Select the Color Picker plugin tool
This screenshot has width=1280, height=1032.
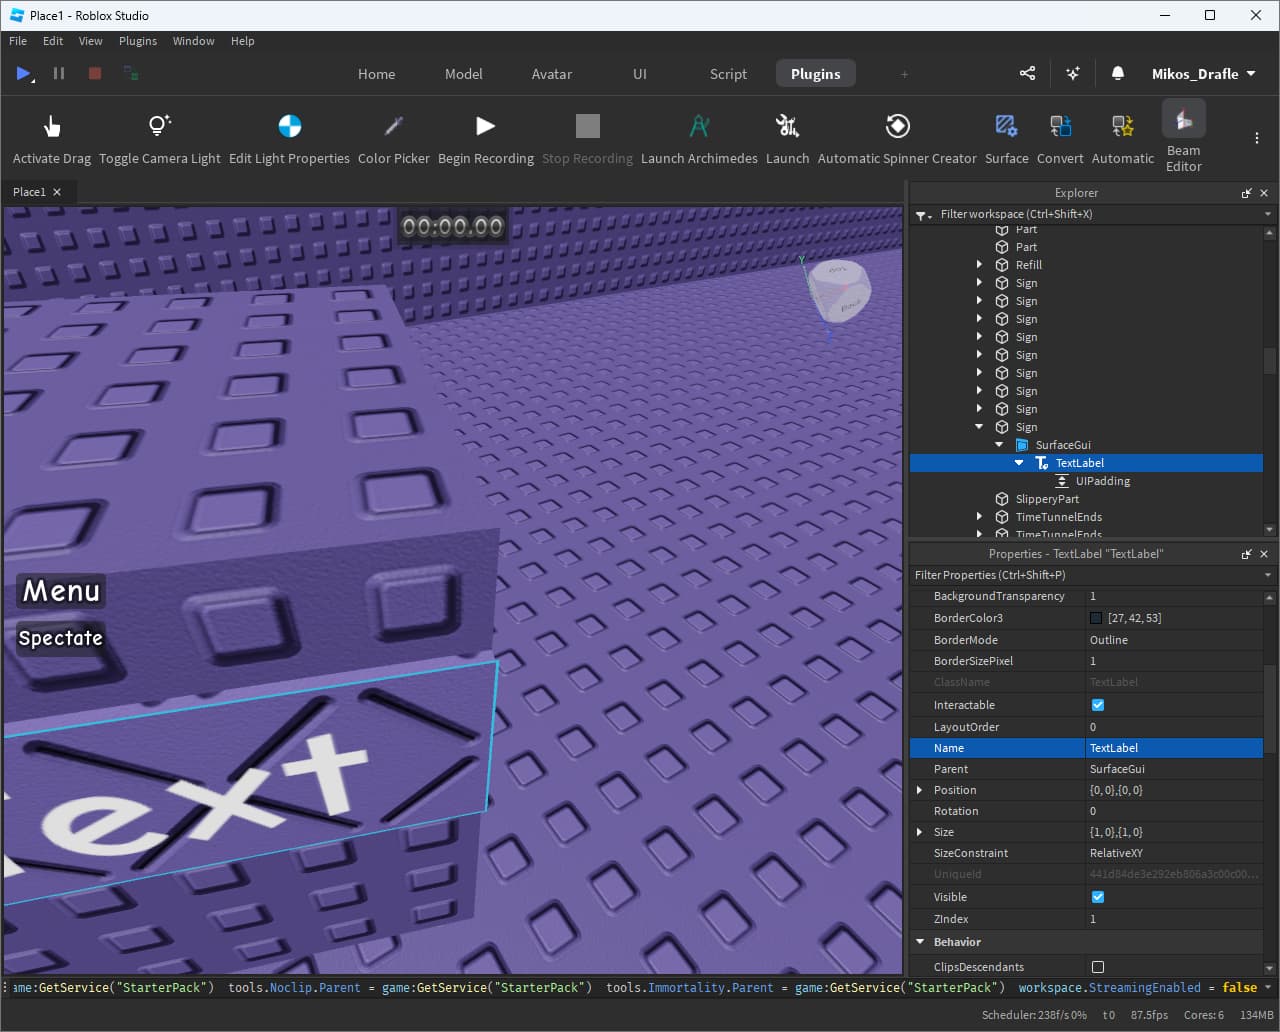[393, 127]
